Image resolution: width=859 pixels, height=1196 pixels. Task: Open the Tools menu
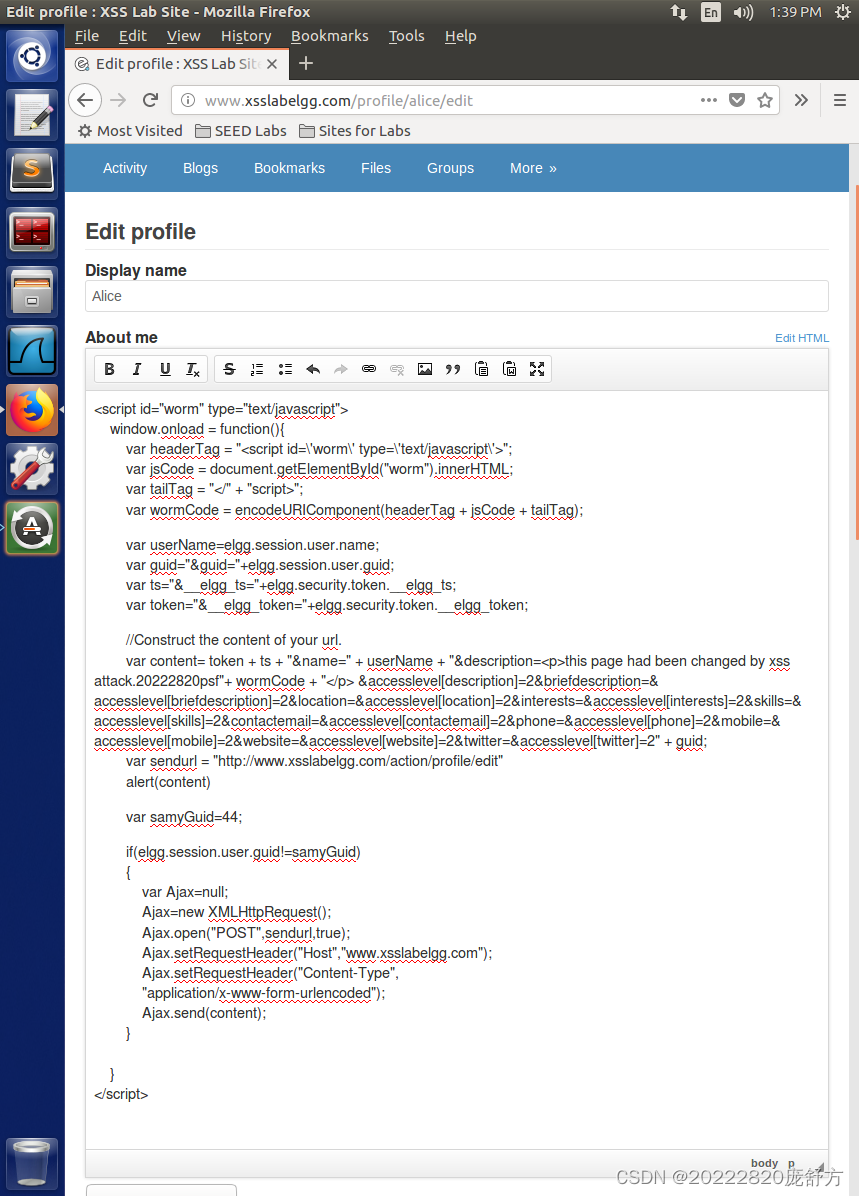pyautogui.click(x=407, y=36)
